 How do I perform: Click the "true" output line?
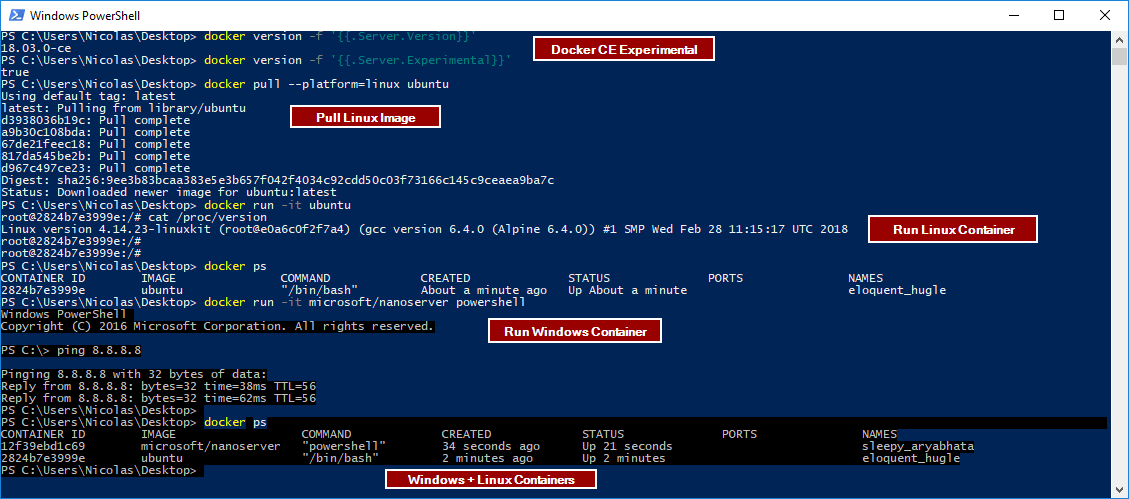[15, 73]
